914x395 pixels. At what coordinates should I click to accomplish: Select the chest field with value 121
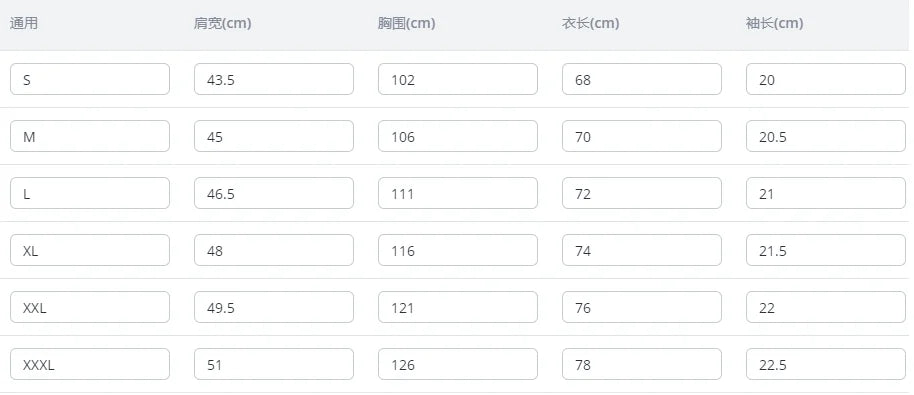pos(458,308)
